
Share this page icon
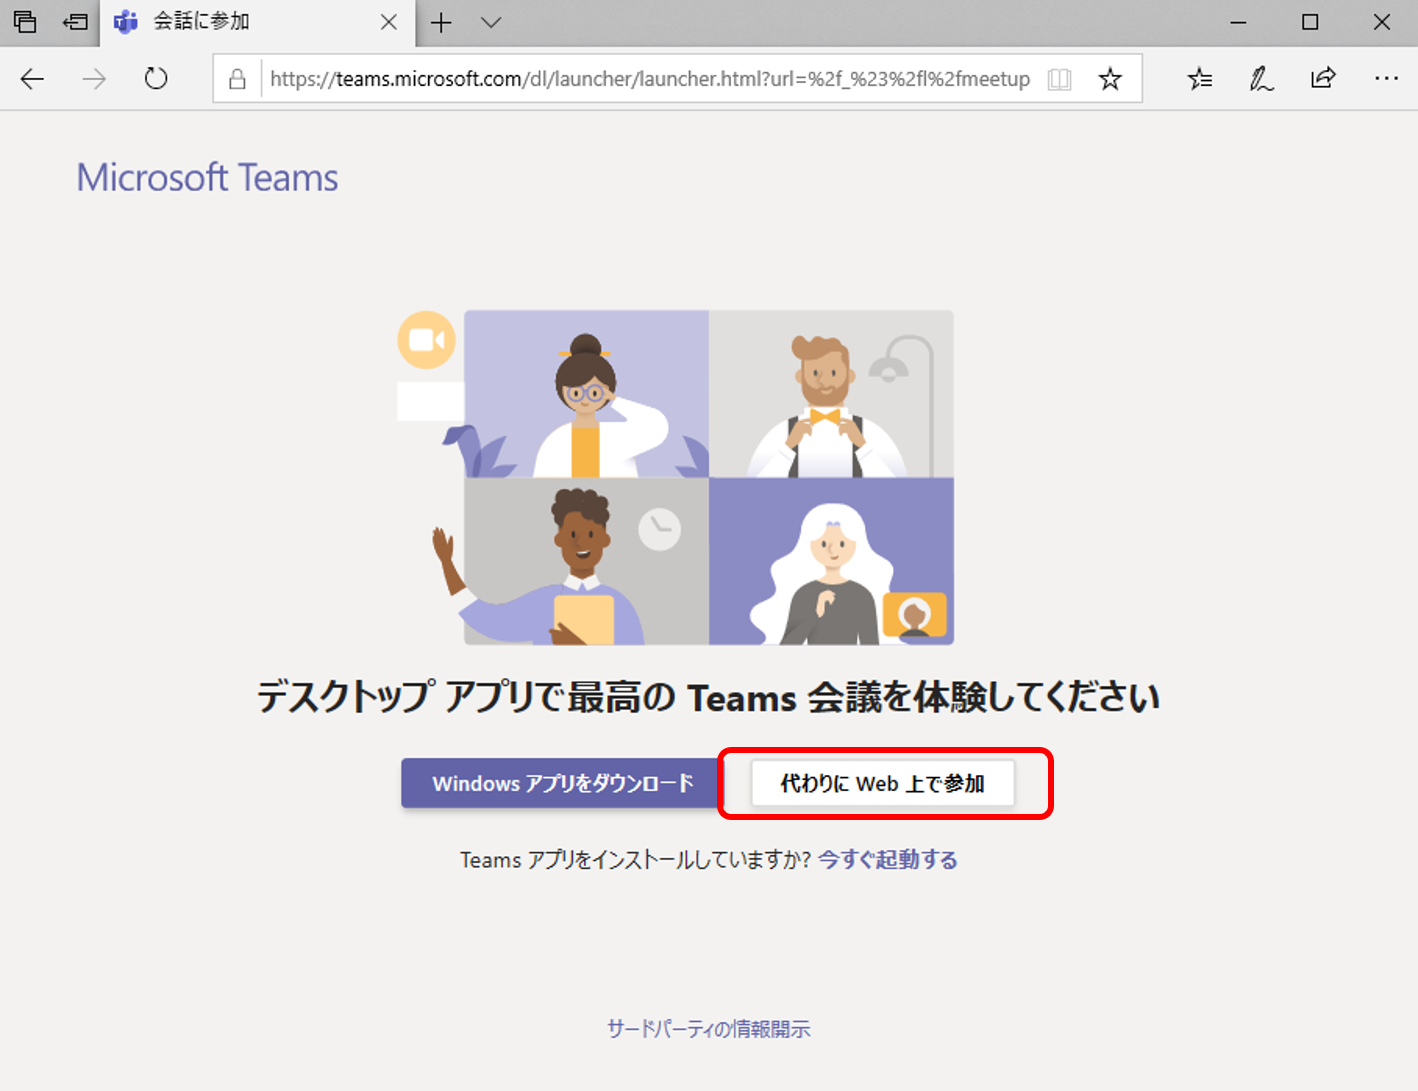click(x=1323, y=78)
